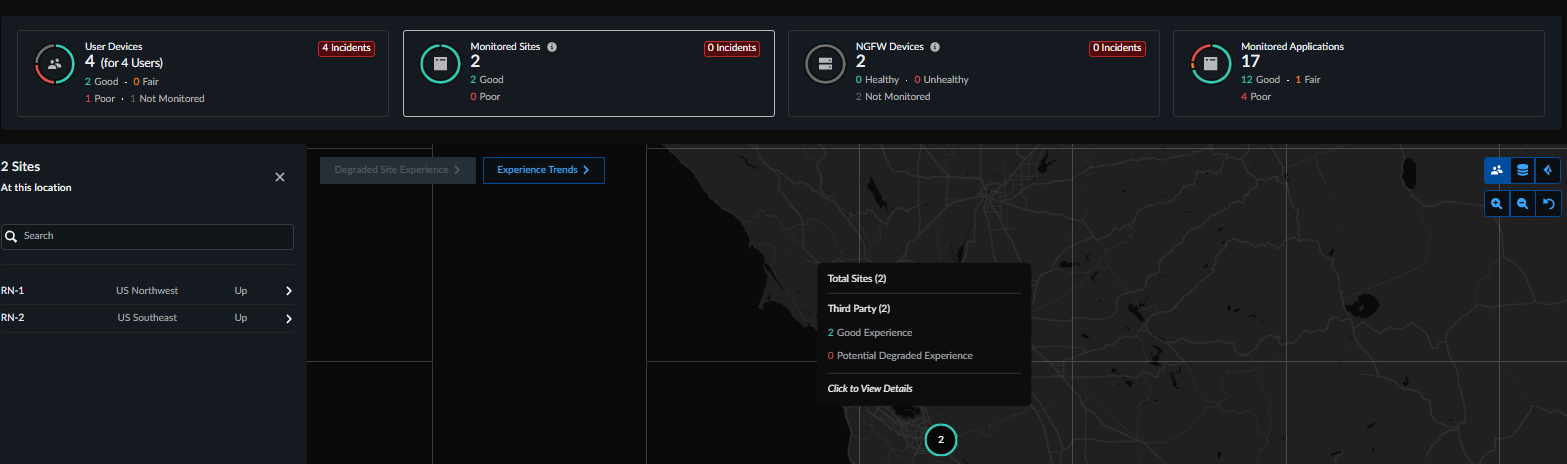Select the User Devices summary card
The width and height of the screenshot is (1567, 464).
click(203, 73)
